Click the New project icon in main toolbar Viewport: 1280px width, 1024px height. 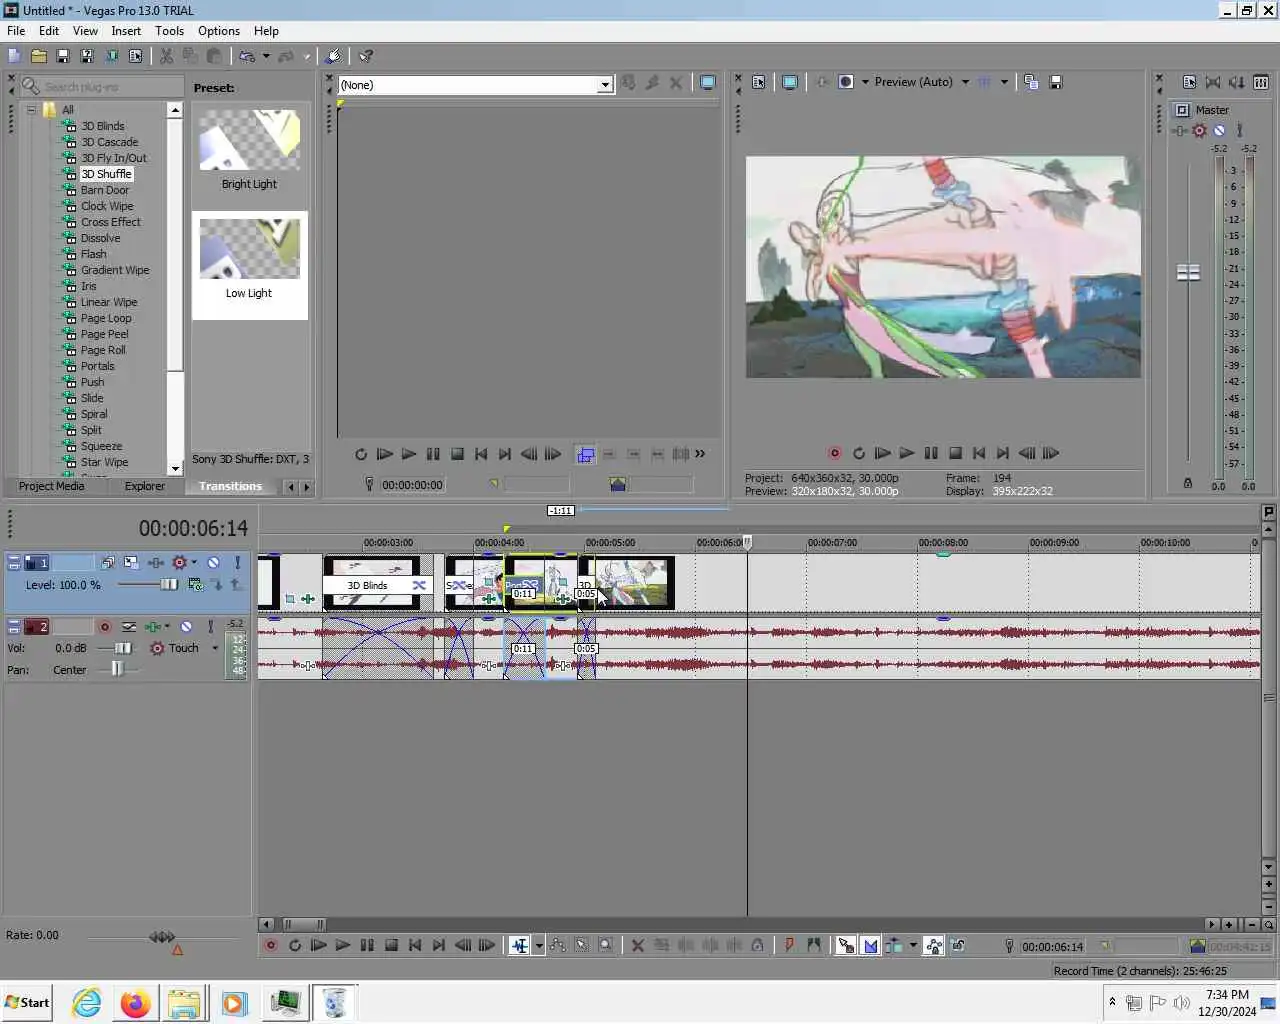14,56
